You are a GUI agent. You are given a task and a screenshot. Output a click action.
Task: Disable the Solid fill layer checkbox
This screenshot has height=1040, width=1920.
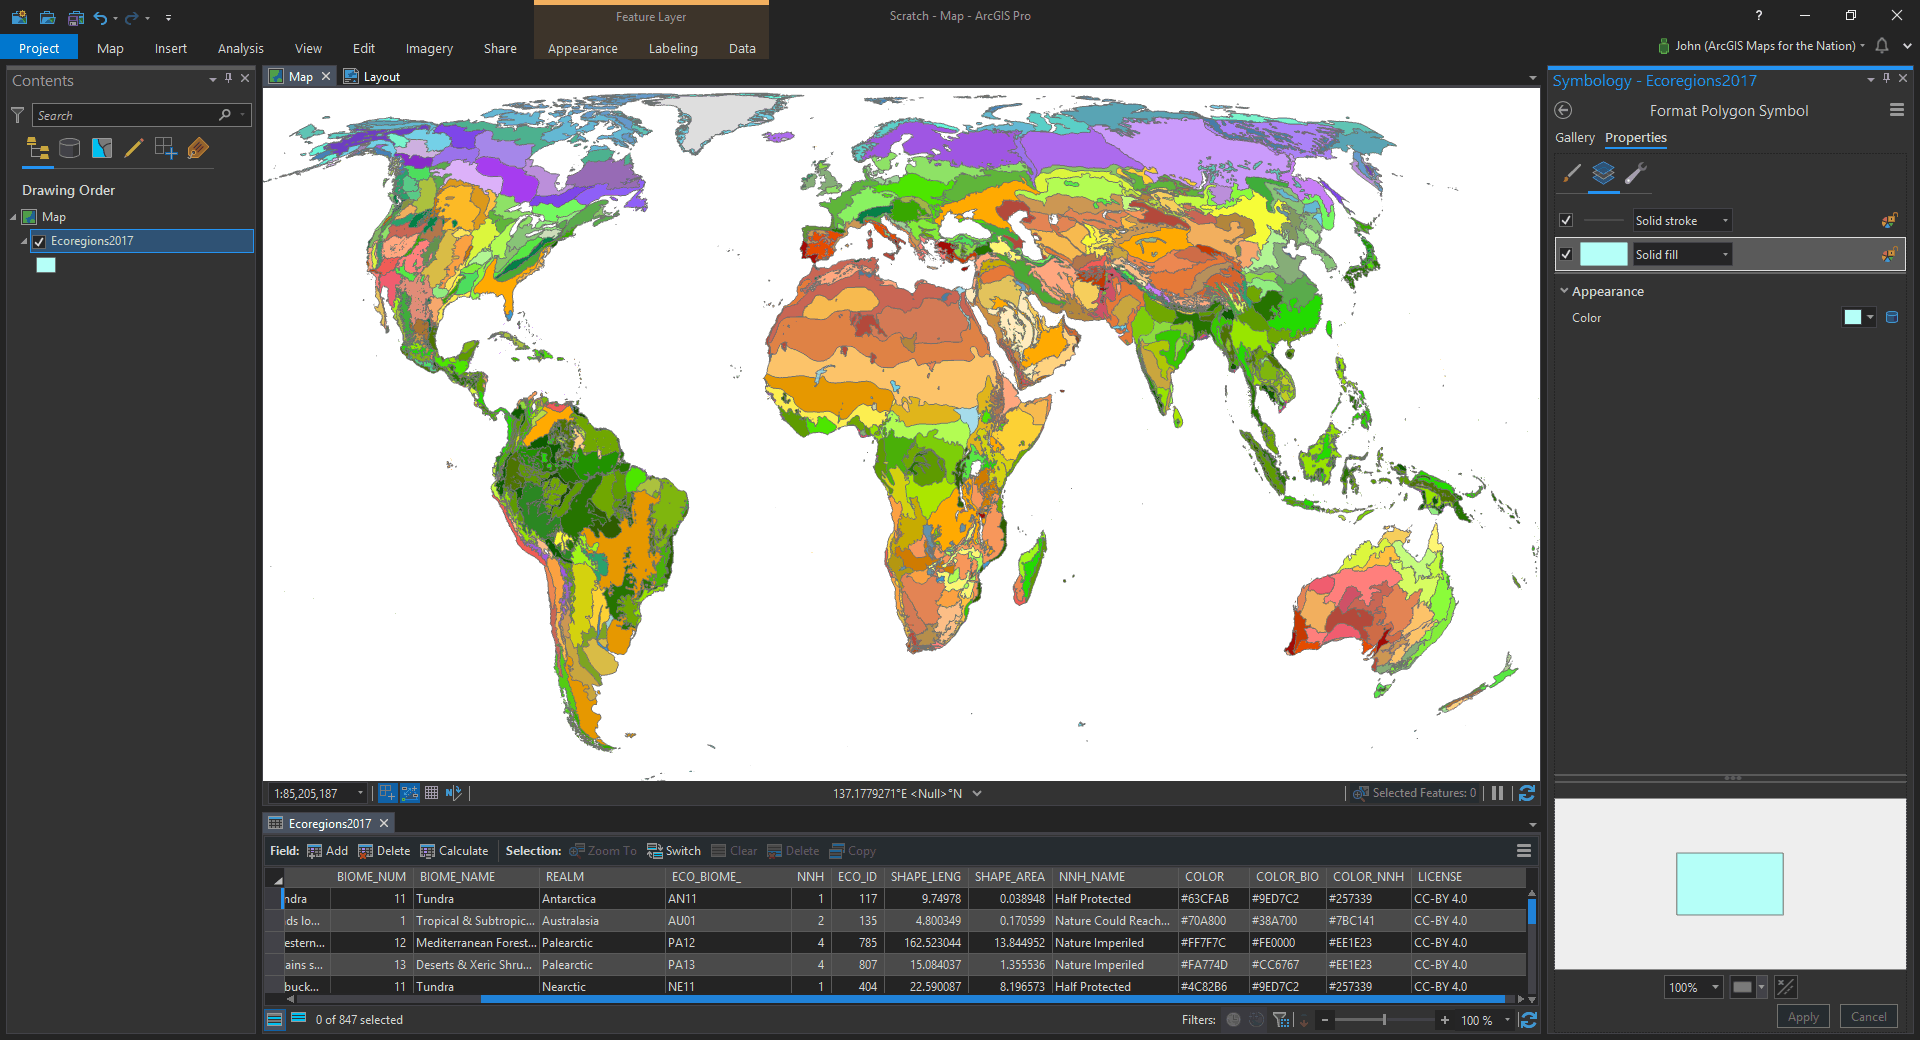pyautogui.click(x=1566, y=255)
